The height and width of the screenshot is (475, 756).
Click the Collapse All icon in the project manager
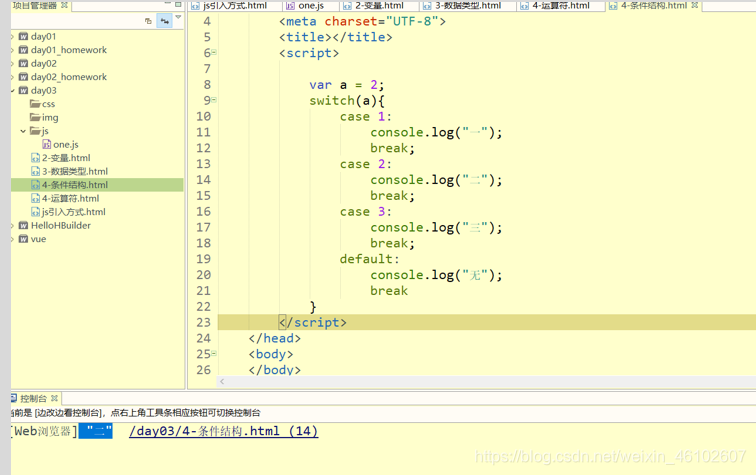coord(148,21)
